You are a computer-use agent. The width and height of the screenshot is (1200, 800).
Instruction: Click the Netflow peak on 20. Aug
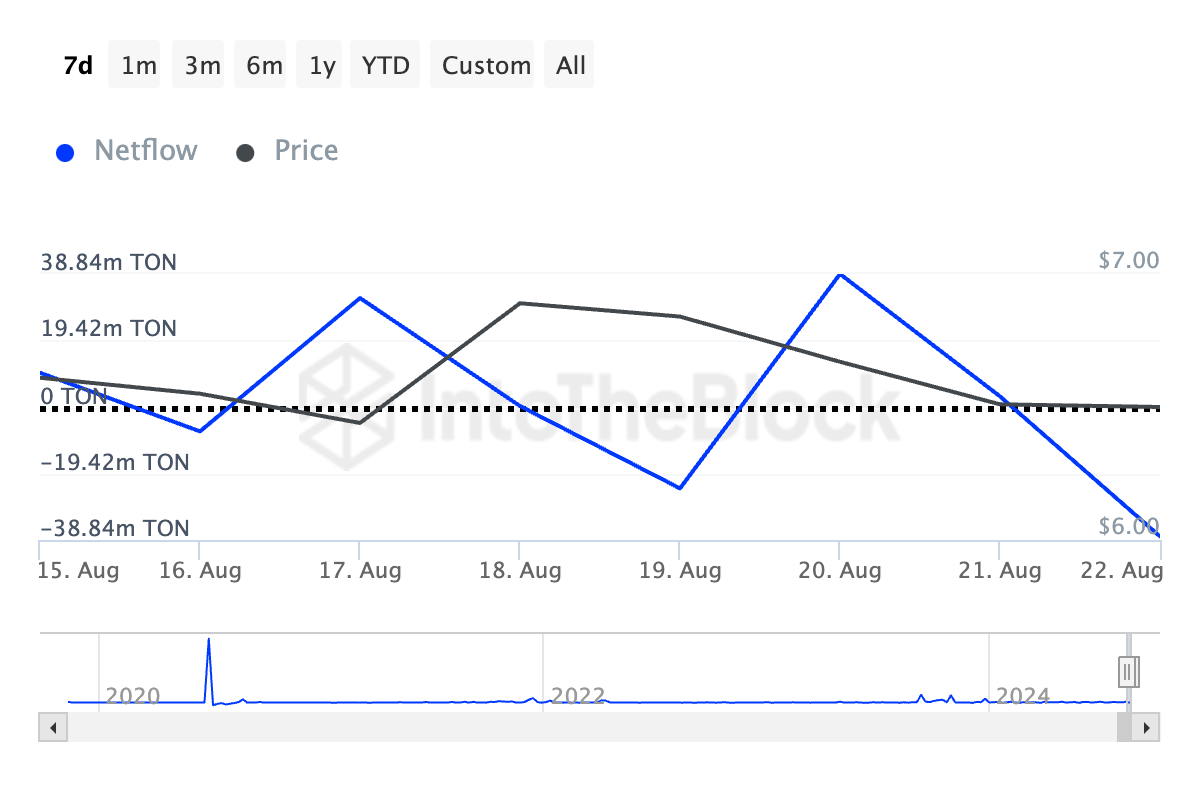tap(840, 274)
